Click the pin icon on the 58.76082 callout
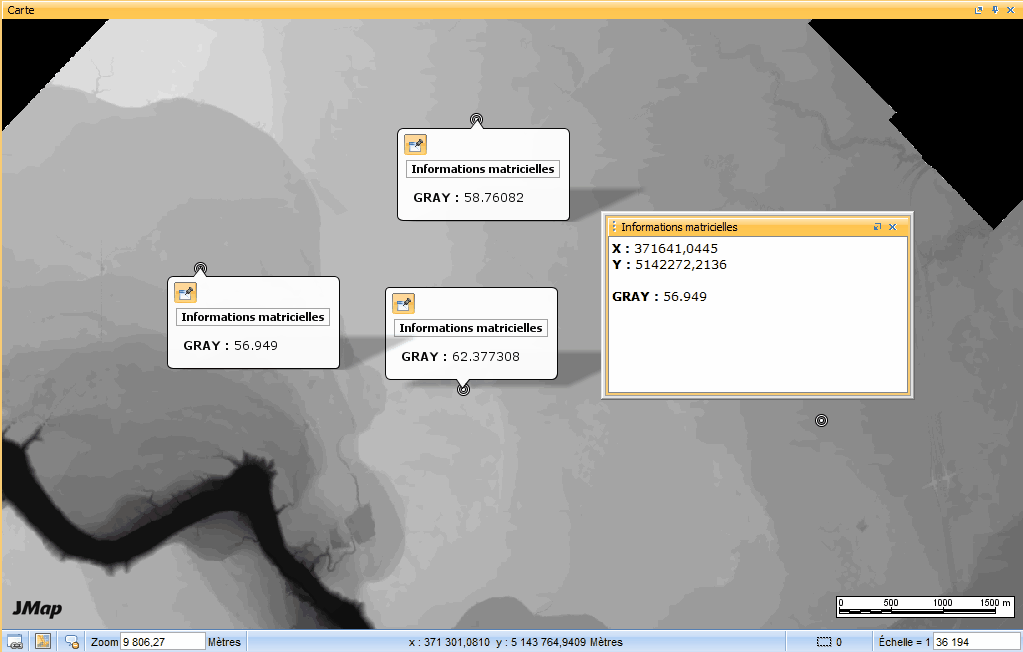1023x652 pixels. point(415,144)
